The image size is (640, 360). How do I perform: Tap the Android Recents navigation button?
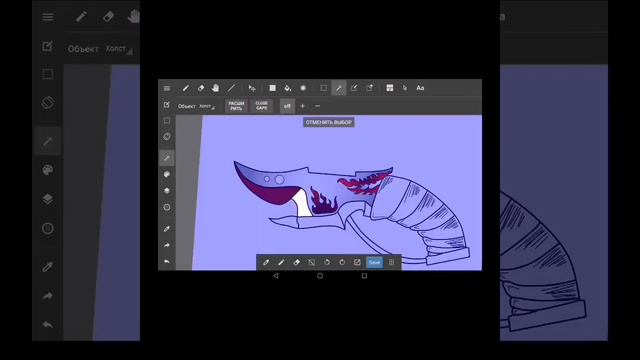(364, 276)
